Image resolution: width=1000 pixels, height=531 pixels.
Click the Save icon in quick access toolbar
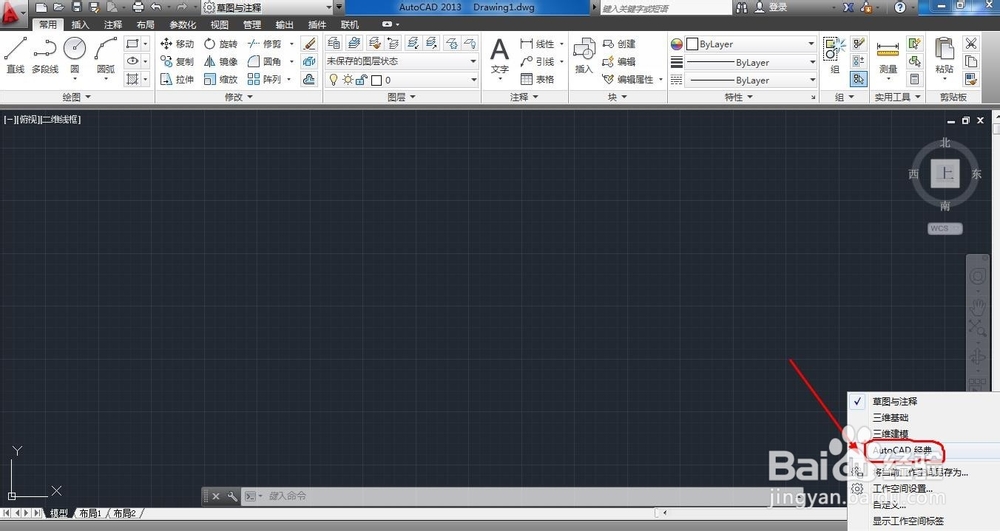(x=77, y=8)
